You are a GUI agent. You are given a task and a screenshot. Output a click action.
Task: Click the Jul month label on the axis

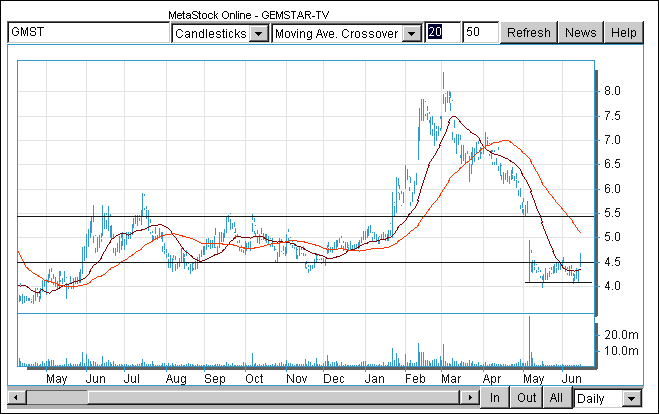pos(132,379)
